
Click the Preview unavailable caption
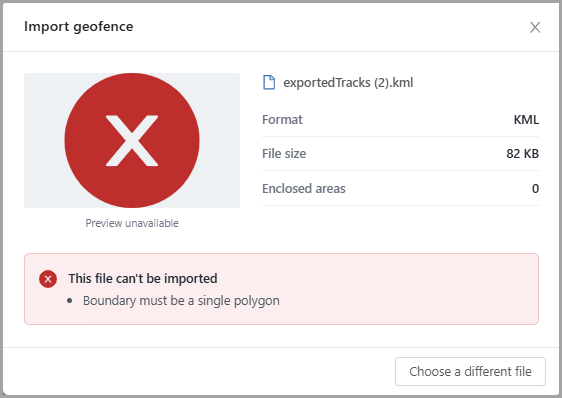[x=132, y=223]
